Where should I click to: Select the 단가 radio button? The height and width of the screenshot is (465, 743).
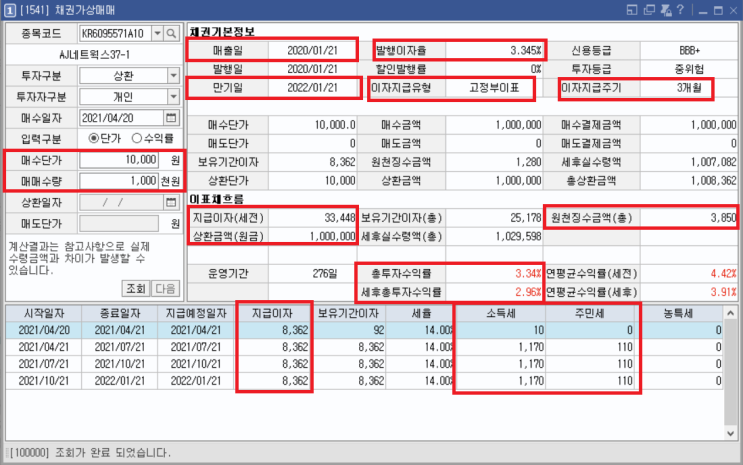point(93,138)
